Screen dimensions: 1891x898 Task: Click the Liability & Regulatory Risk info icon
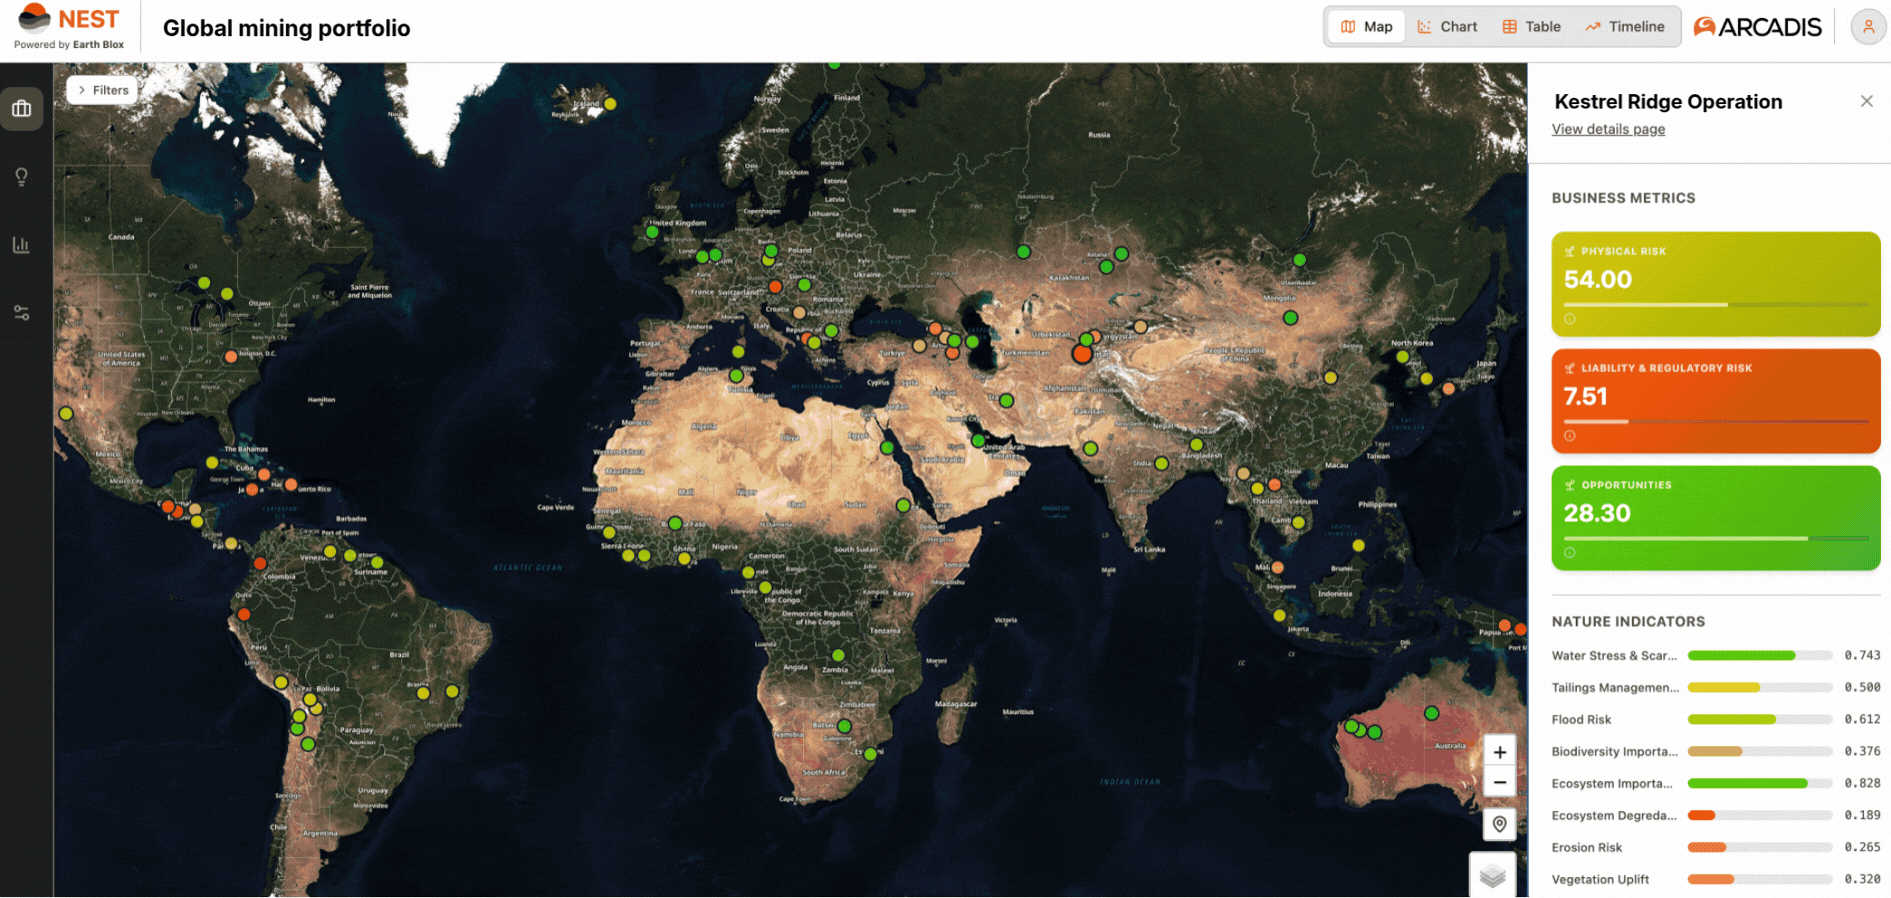1570,436
